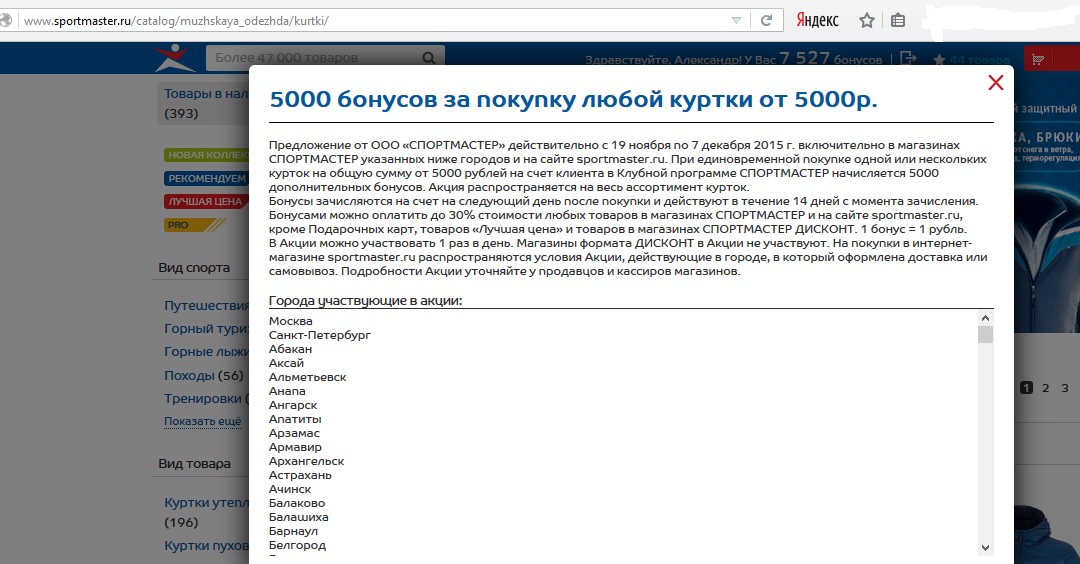The image size is (1080, 564).
Task: Click the Sportmaster logo icon
Action: [175, 58]
